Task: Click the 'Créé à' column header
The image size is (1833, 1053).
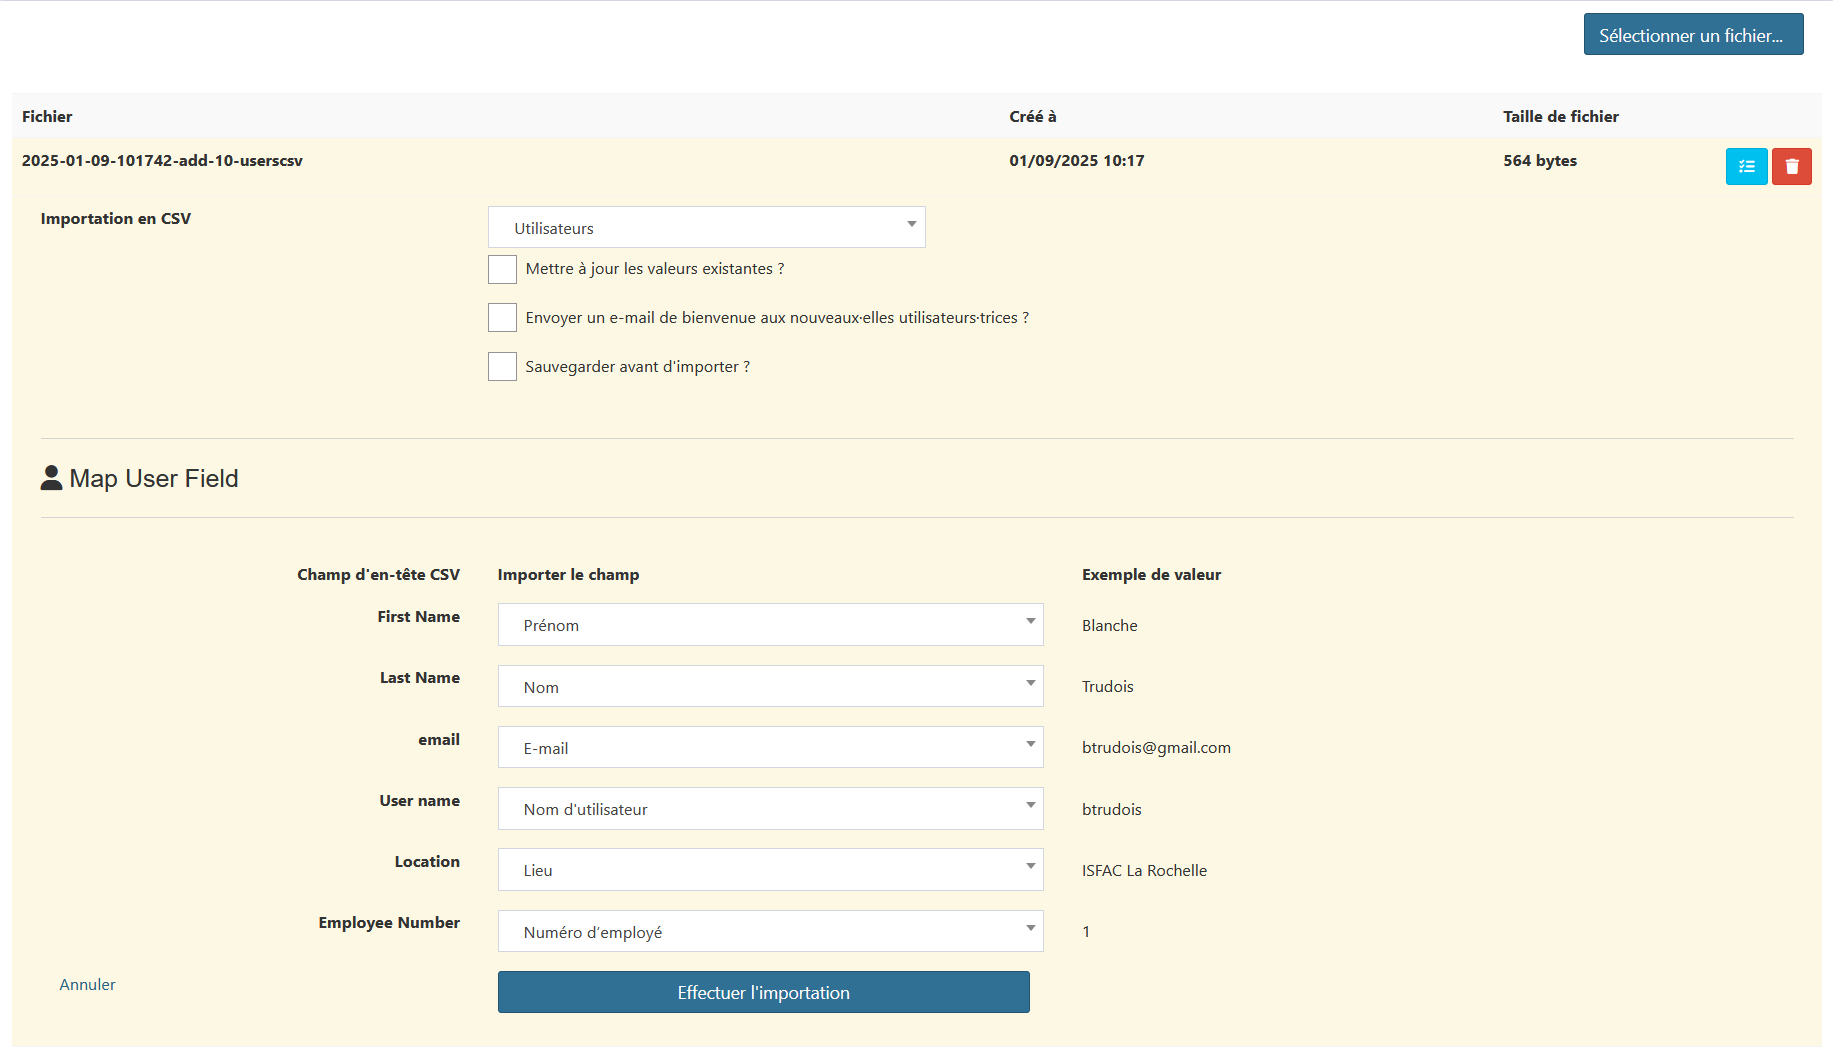Action: [x=1032, y=117]
